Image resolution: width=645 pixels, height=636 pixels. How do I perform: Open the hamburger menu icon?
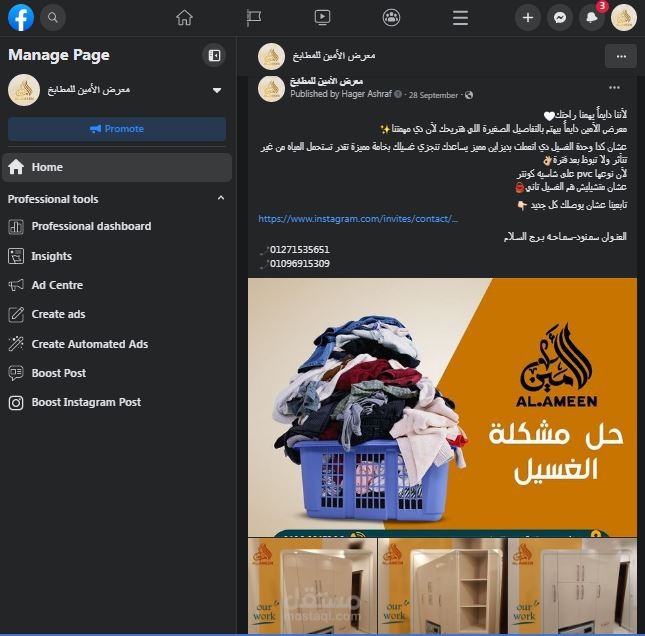pos(460,18)
